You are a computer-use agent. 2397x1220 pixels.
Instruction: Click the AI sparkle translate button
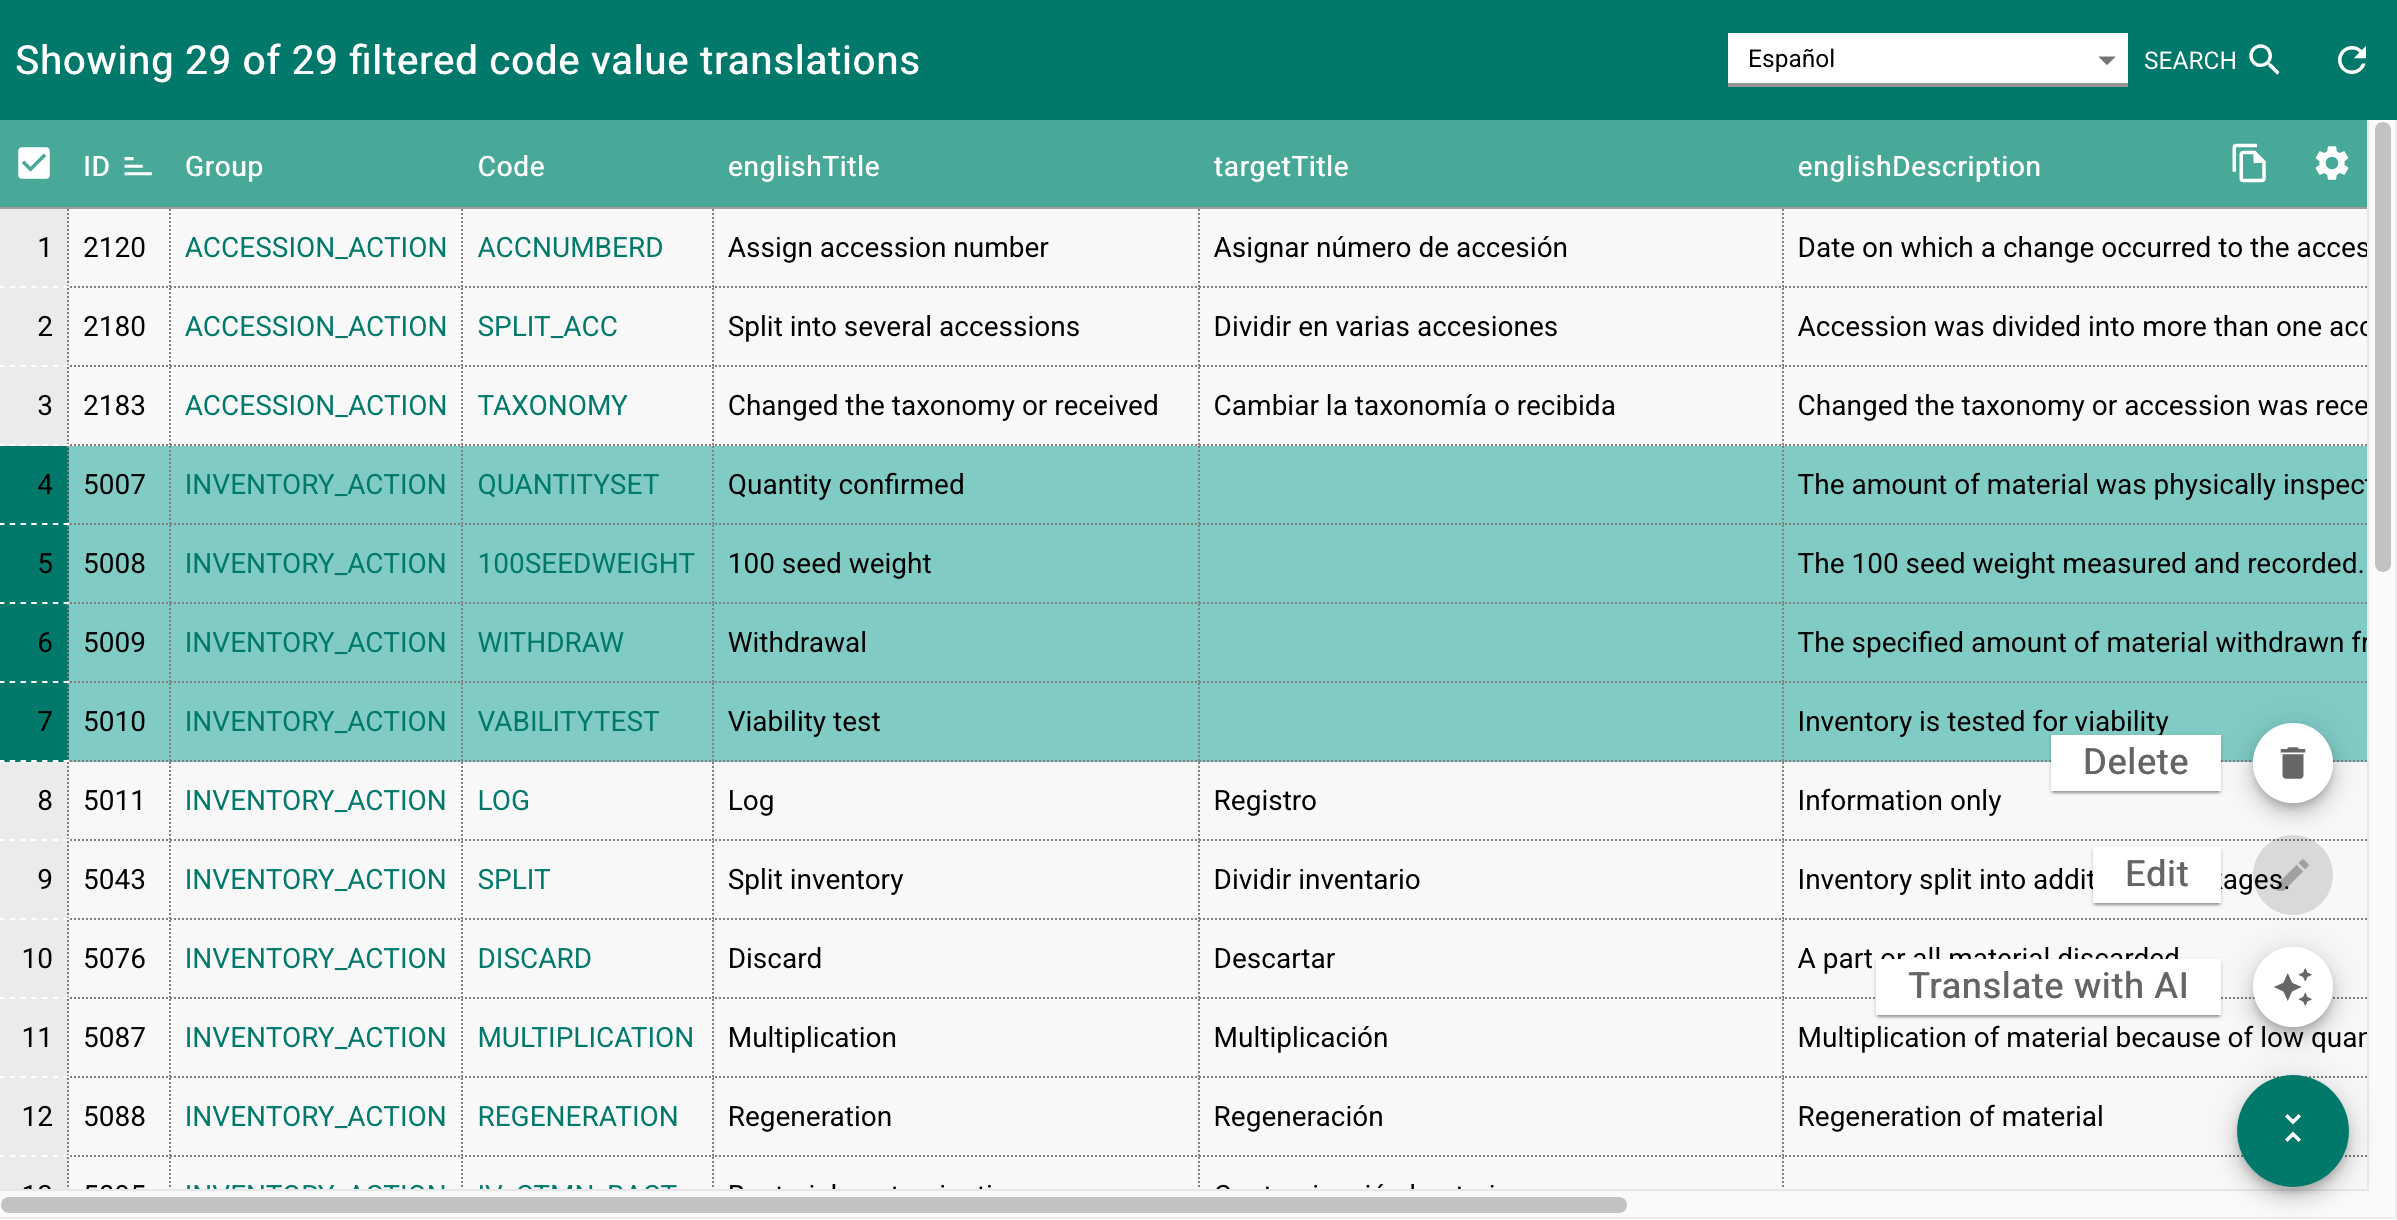2293,987
